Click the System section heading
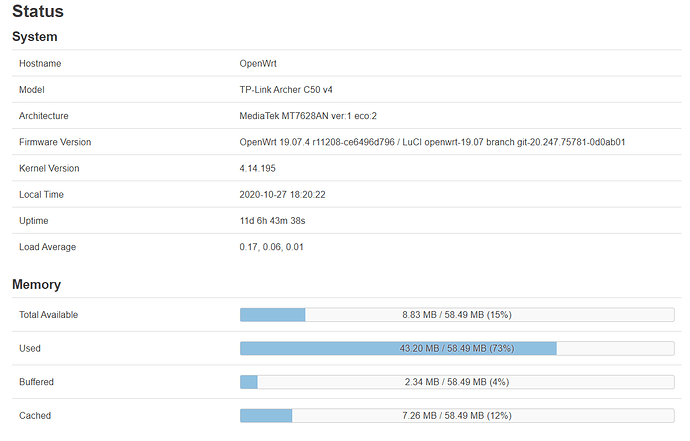Screen dimensions: 690x441 click(x=35, y=37)
